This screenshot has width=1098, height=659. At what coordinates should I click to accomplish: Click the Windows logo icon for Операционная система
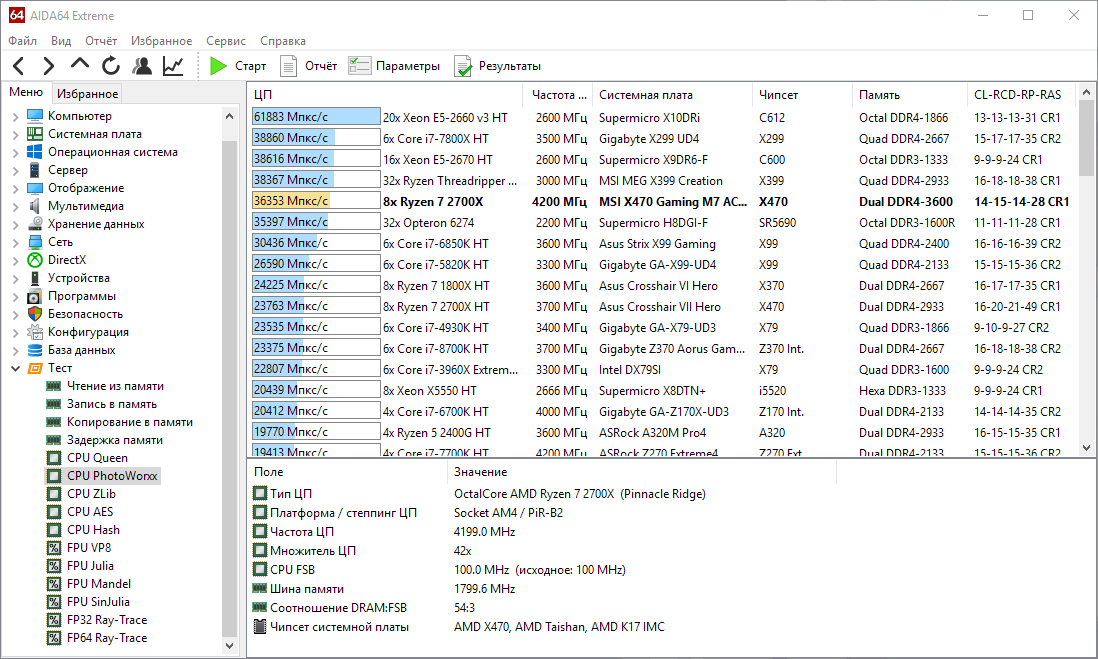(35, 152)
